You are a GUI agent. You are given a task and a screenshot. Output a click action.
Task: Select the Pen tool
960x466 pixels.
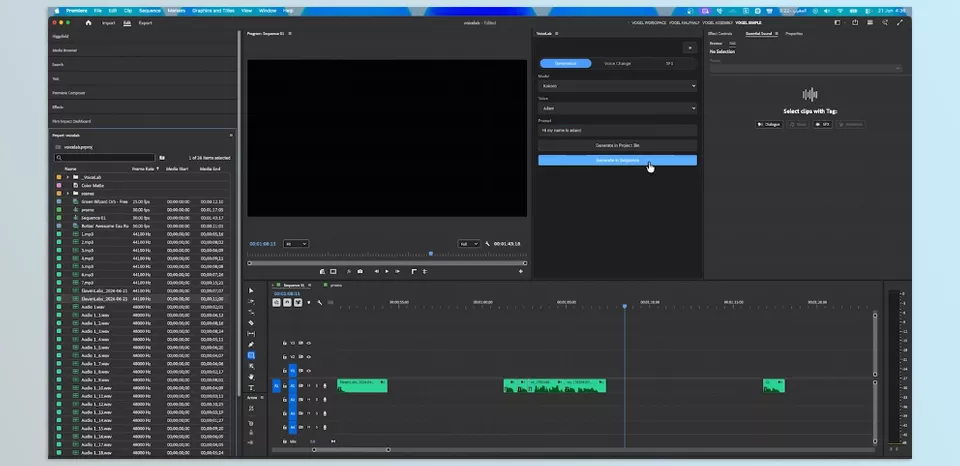coord(251,344)
